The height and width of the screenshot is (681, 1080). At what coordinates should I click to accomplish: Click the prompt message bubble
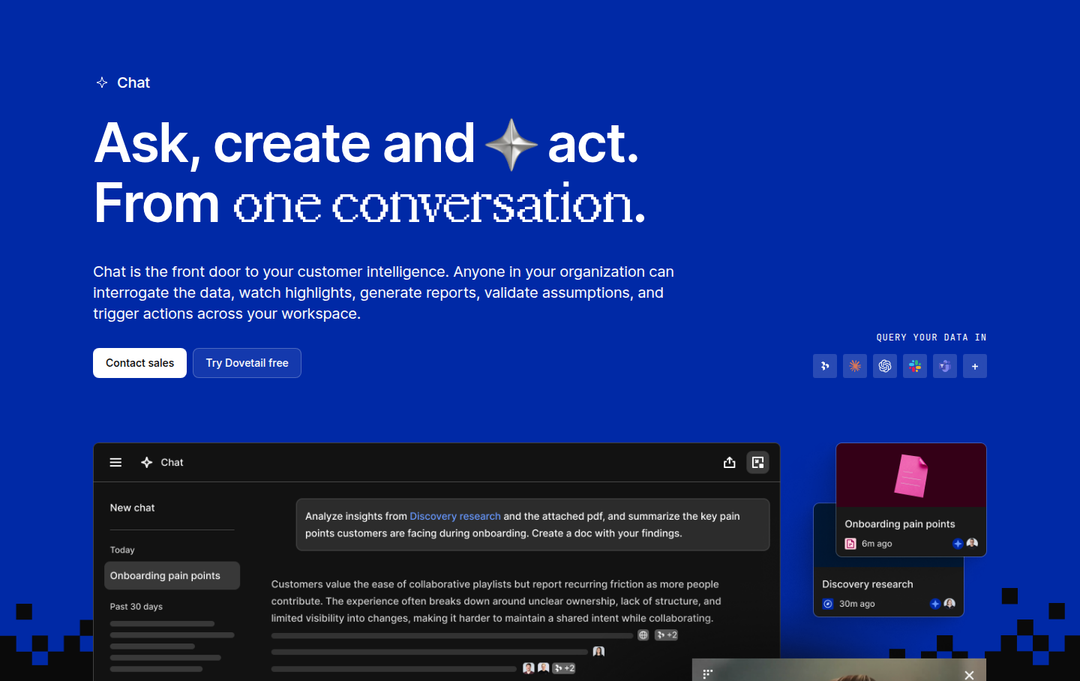pos(532,525)
